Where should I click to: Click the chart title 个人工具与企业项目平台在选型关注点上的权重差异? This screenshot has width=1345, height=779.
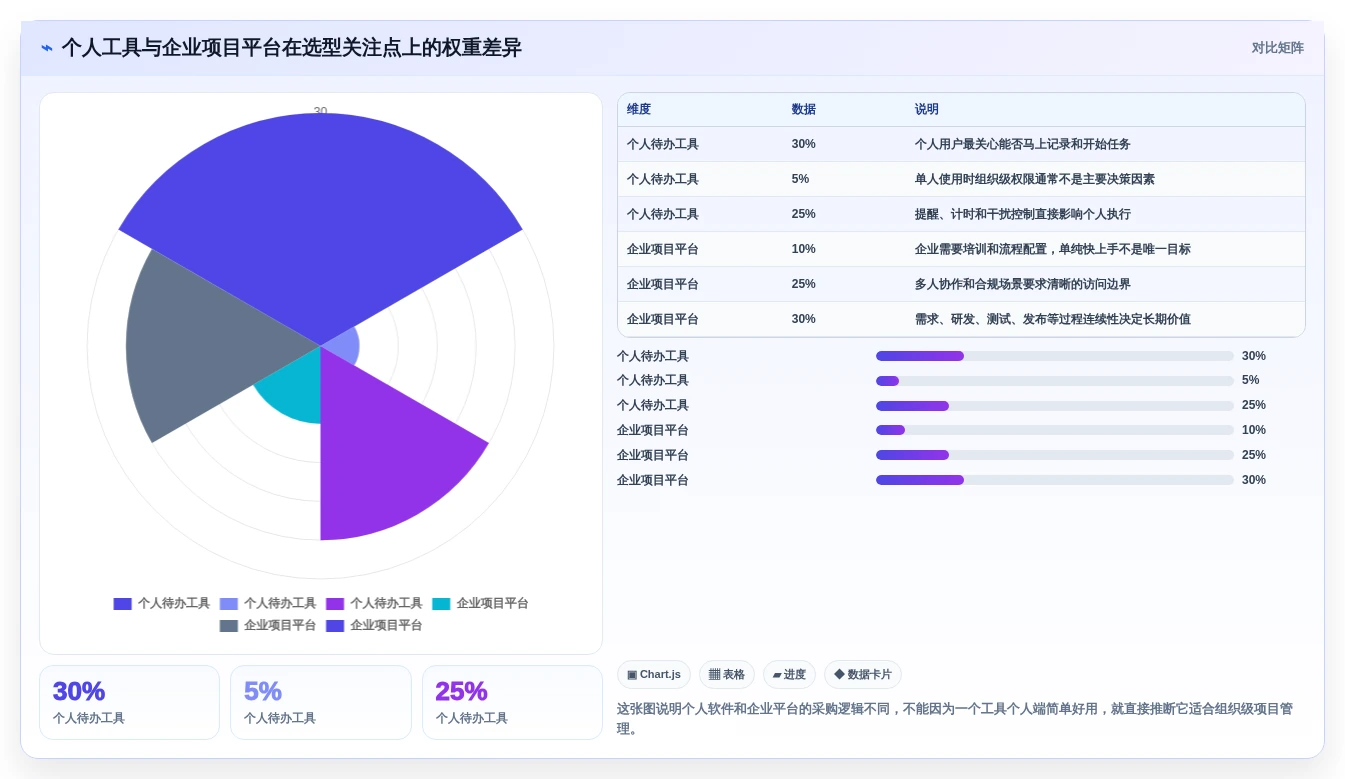291,48
